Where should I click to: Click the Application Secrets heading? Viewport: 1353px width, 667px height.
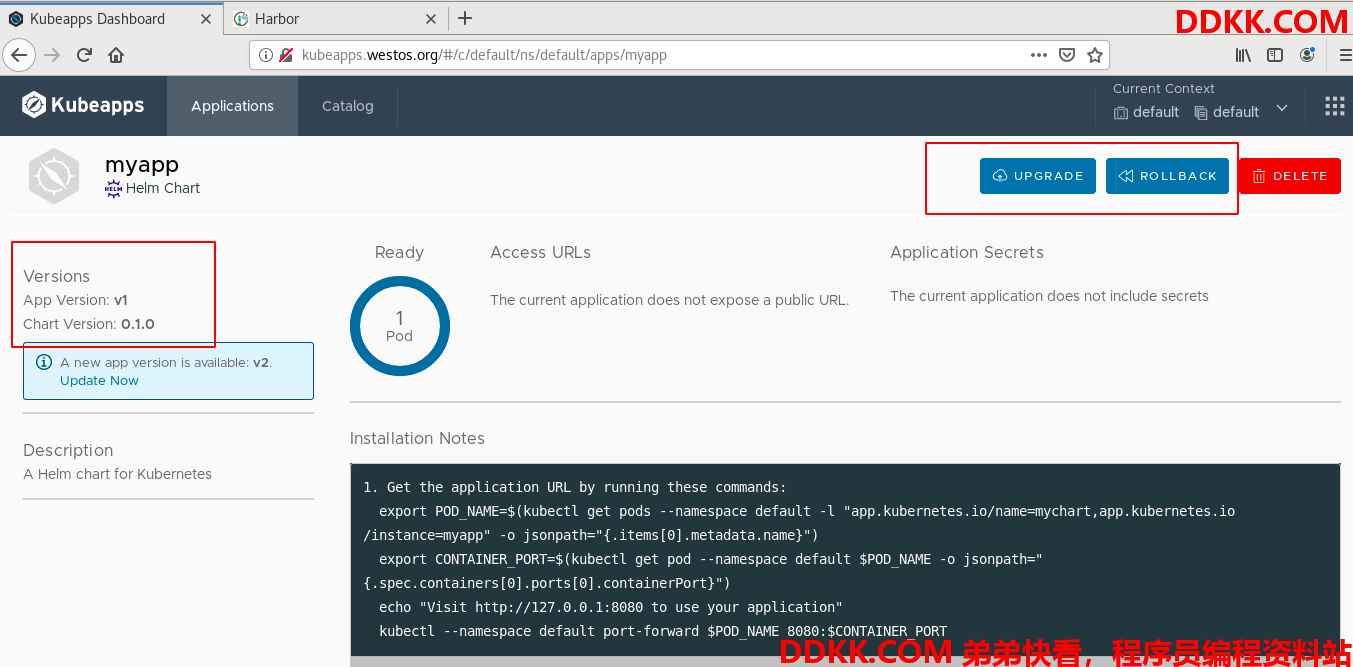pyautogui.click(x=967, y=252)
